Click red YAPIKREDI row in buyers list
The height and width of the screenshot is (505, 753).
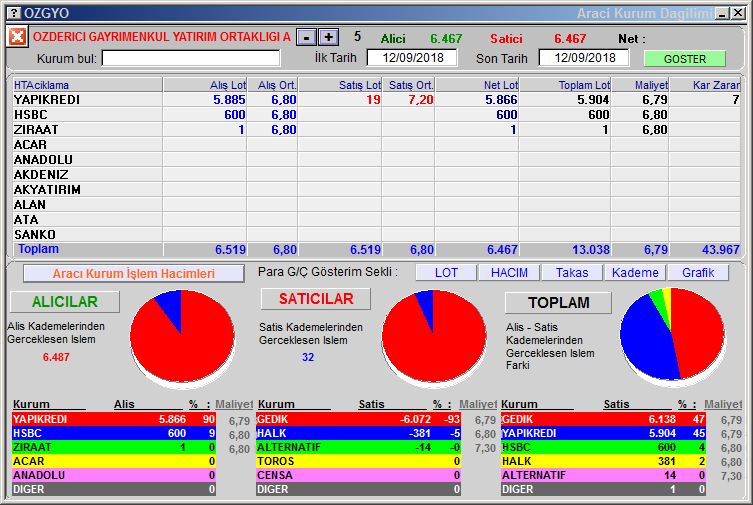[x=114, y=419]
